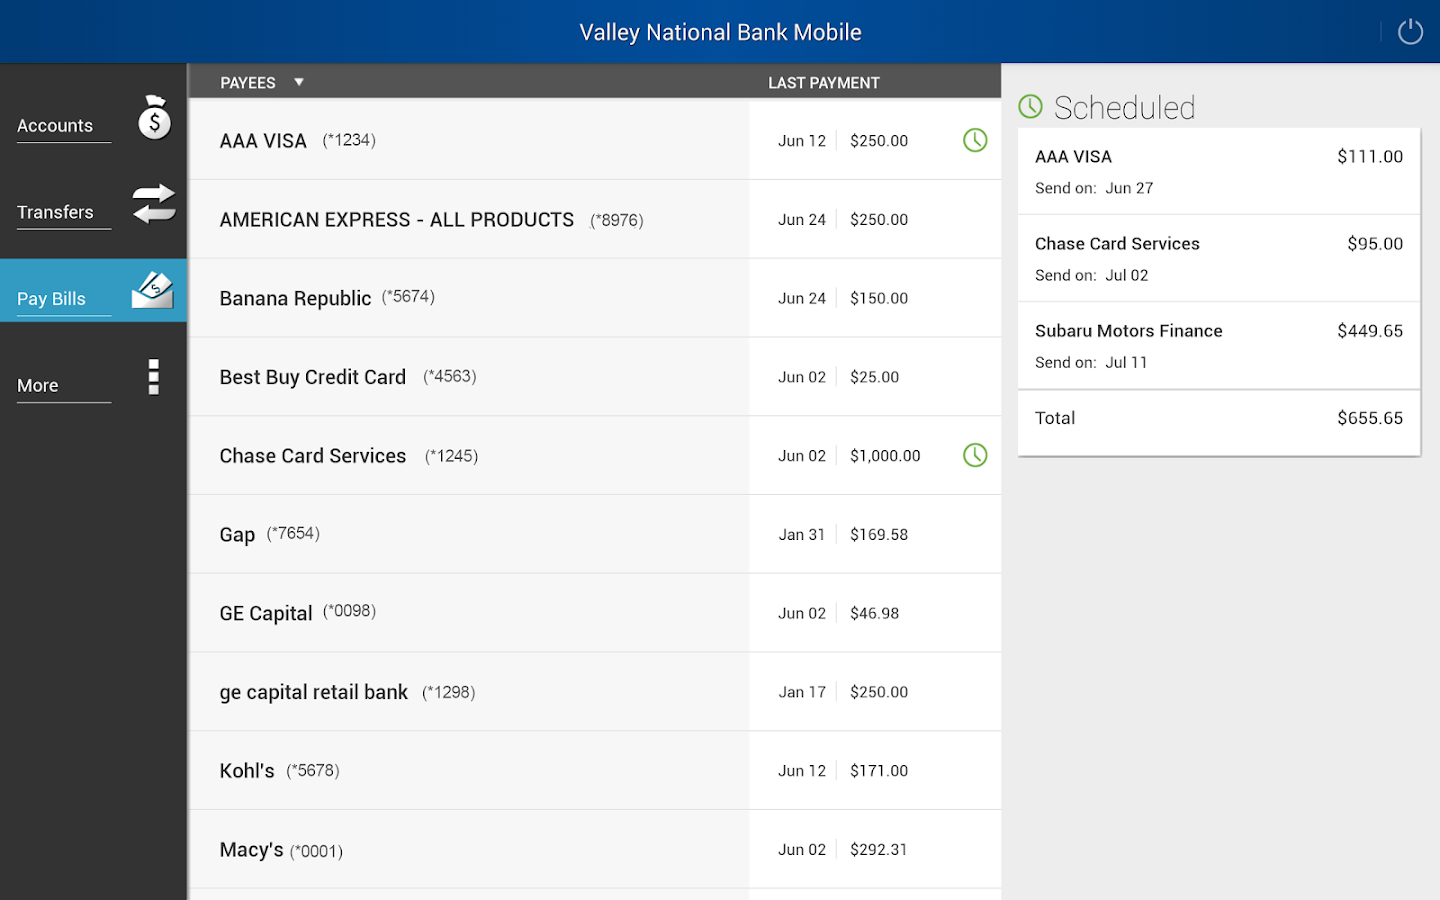Open scheduled Subaru Motors Finance payment

click(1218, 345)
